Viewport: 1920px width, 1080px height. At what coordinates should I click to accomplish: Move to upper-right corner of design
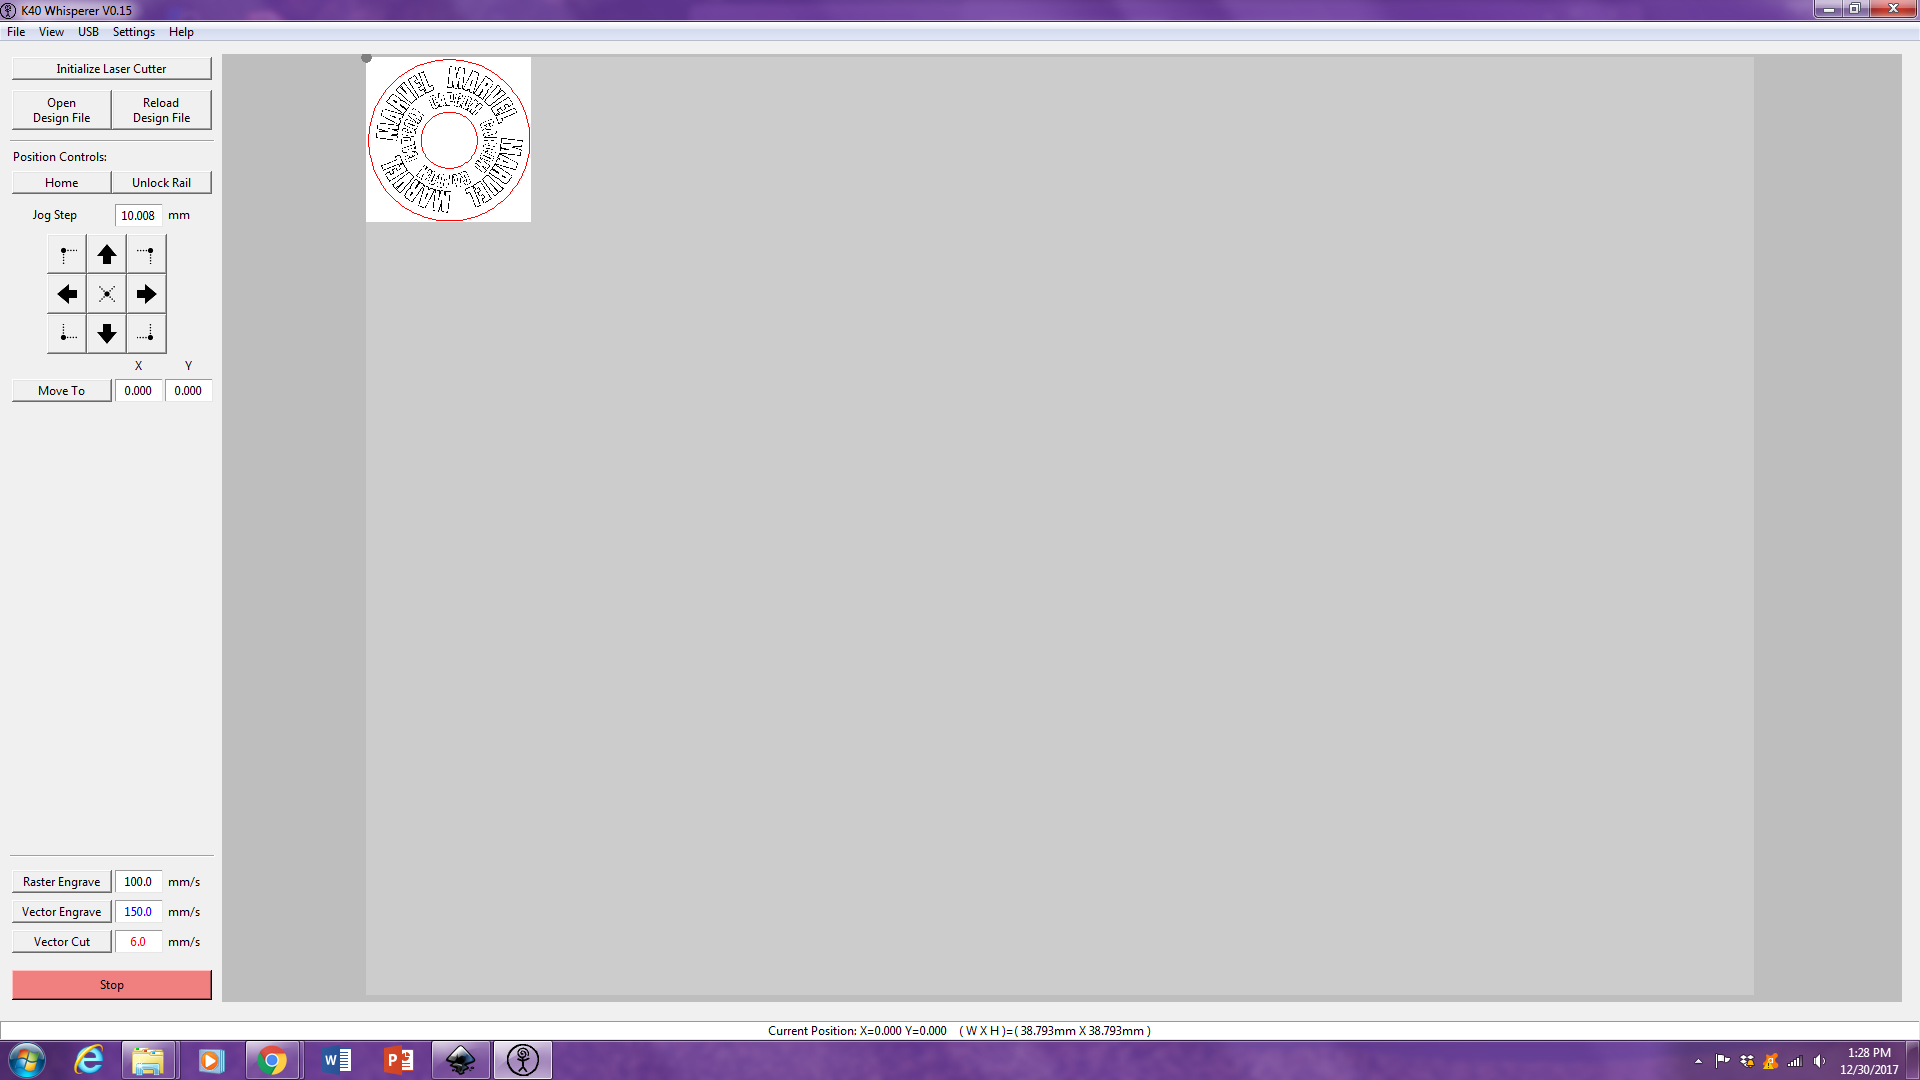(146, 254)
